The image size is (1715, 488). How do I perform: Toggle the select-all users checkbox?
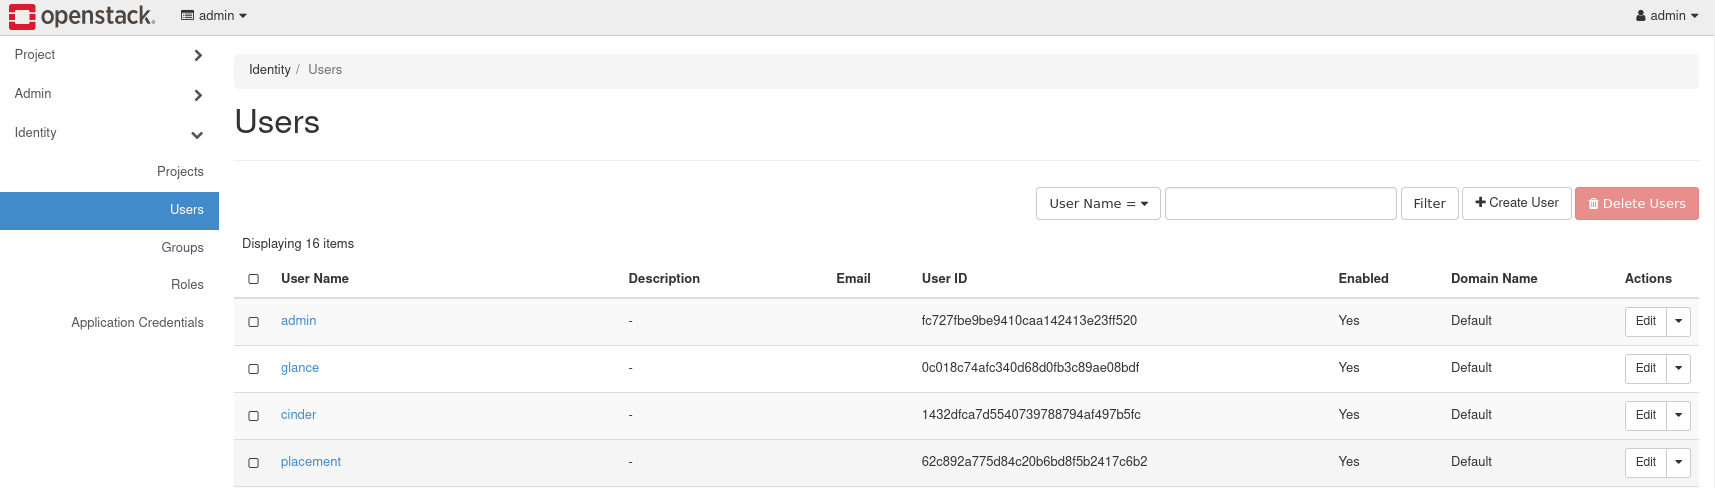coord(254,279)
